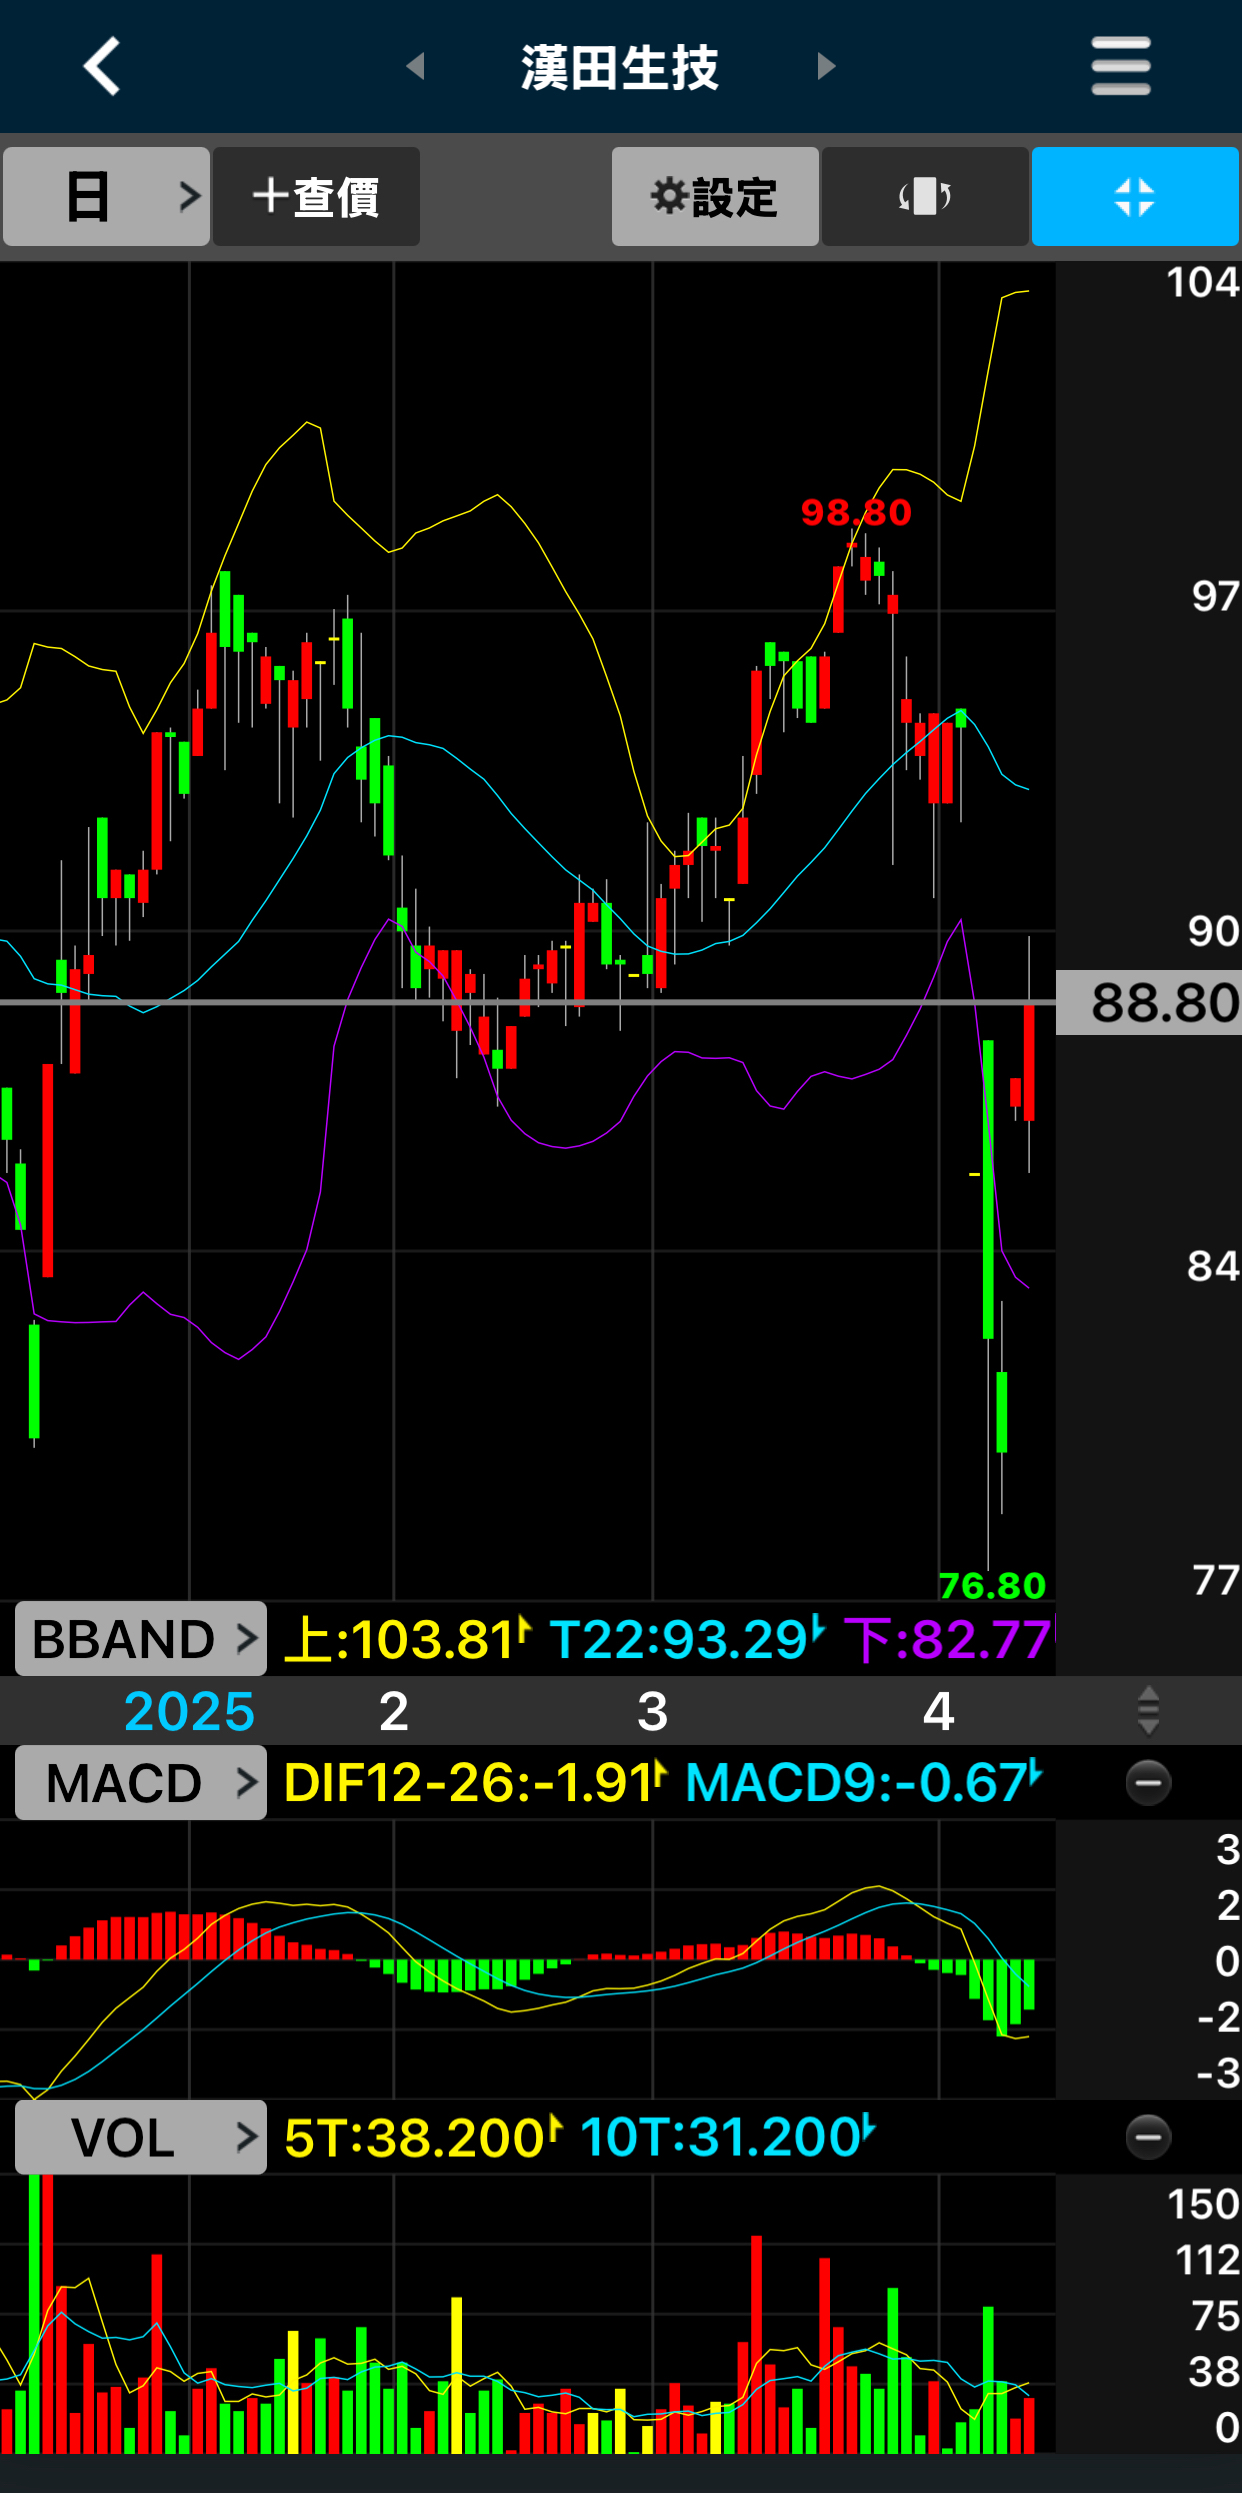Viewport: 1242px width, 2493px height.
Task: Tap the 漢田生技 stock title
Action: [x=620, y=67]
